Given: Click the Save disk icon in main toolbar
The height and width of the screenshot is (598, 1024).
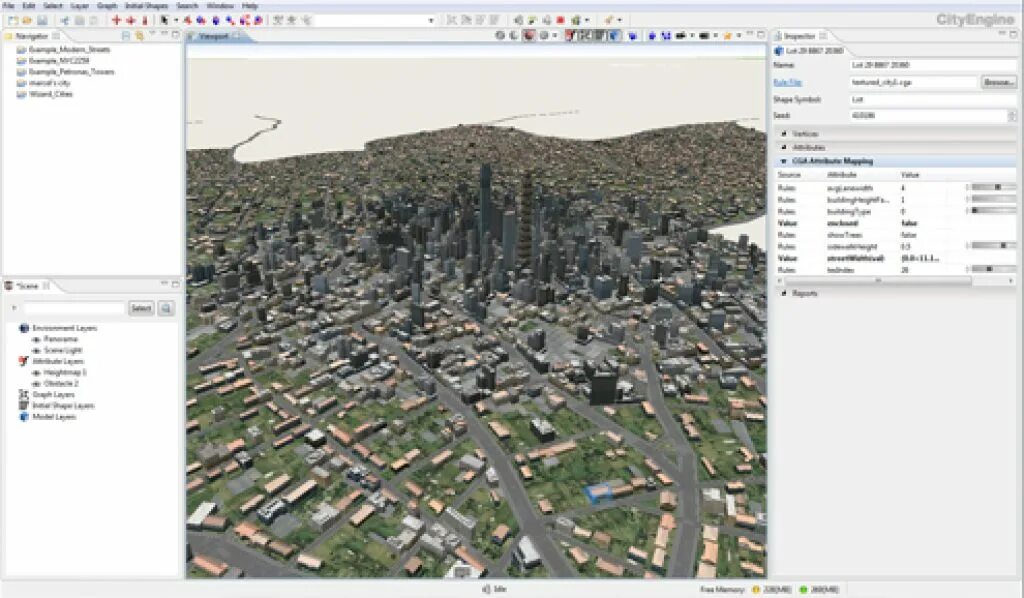Looking at the screenshot, I should pyautogui.click(x=42, y=20).
